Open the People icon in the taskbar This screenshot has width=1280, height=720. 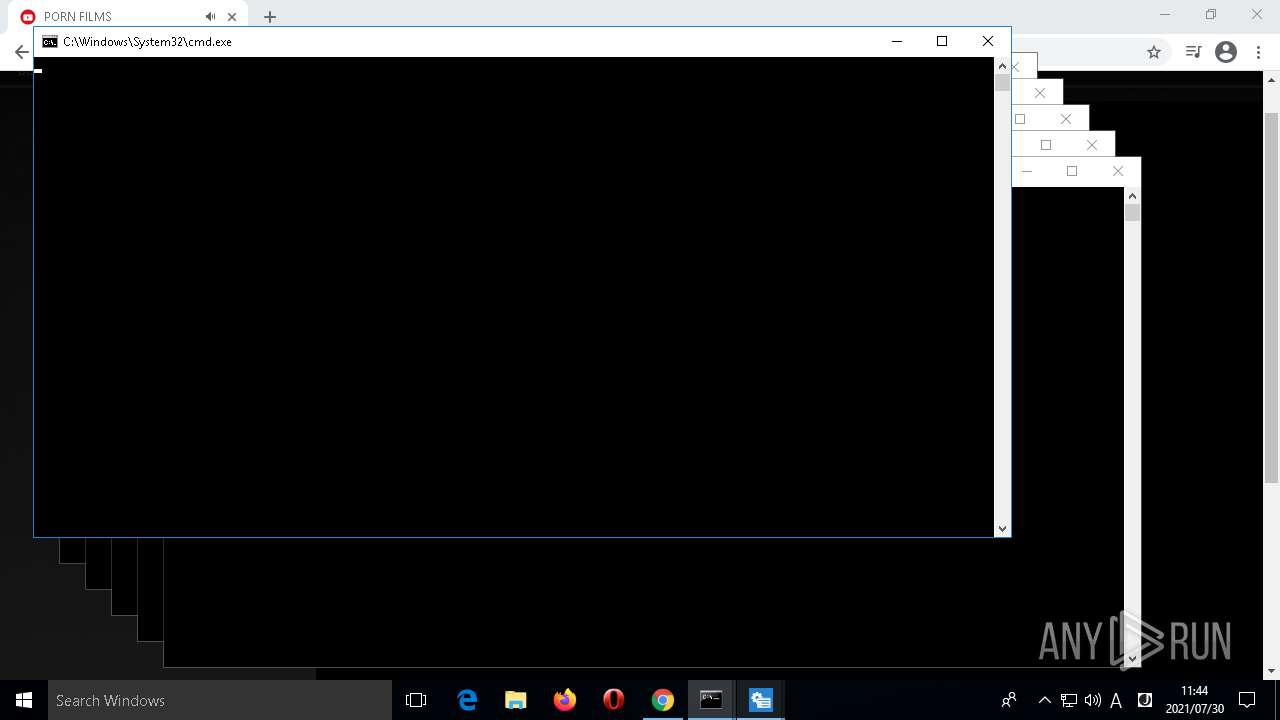click(x=1009, y=700)
